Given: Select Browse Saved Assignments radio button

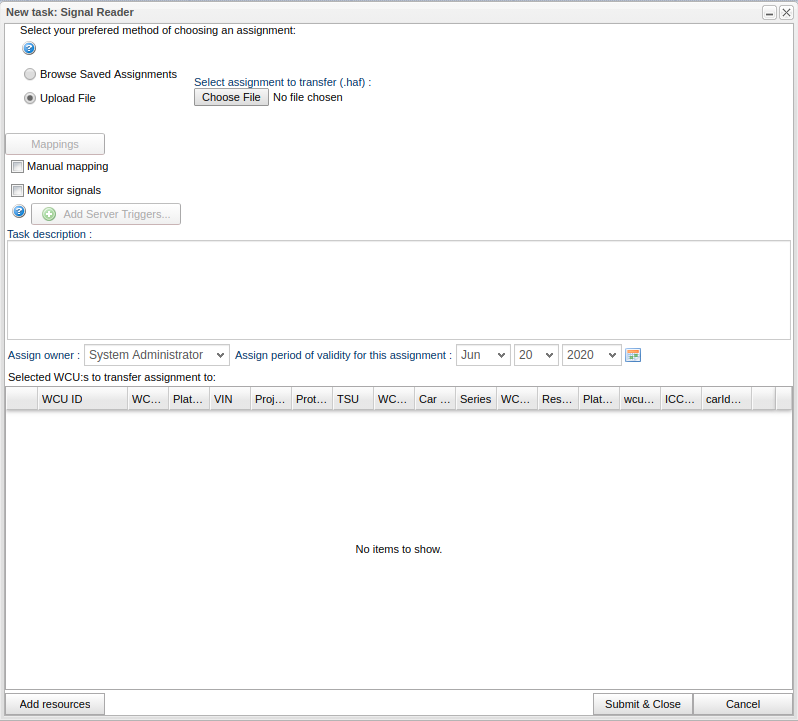Looking at the screenshot, I should (30, 74).
